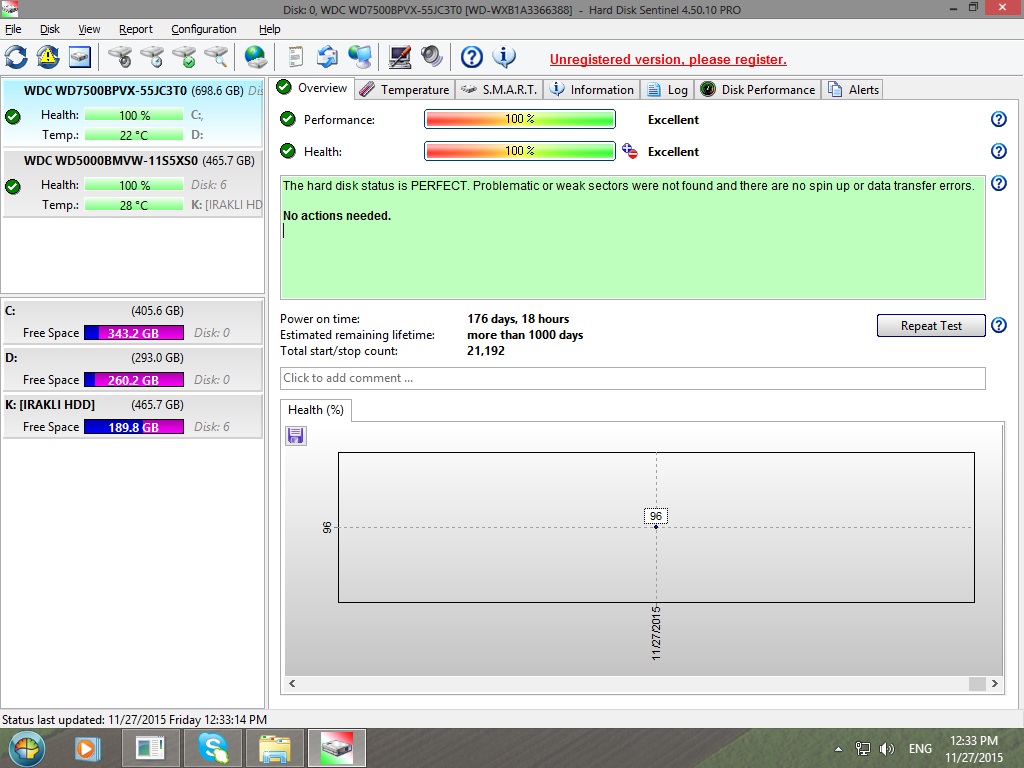This screenshot has height=768, width=1024.
Task: Switch to the Alerts tab
Action: (x=854, y=89)
